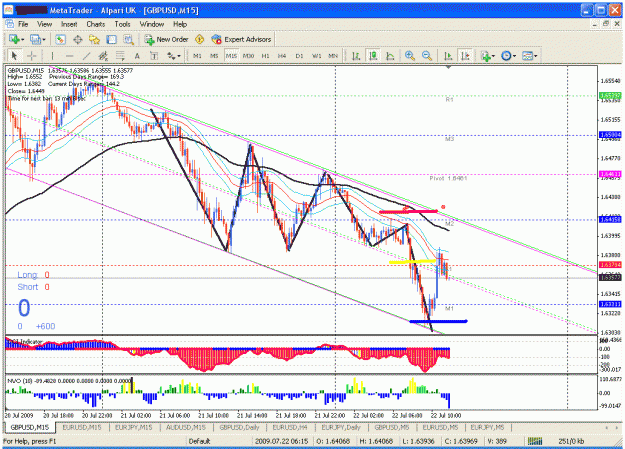Click the Zoom Out magnifier
Image resolution: width=625 pixels, height=449 pixels.
click(x=427, y=56)
